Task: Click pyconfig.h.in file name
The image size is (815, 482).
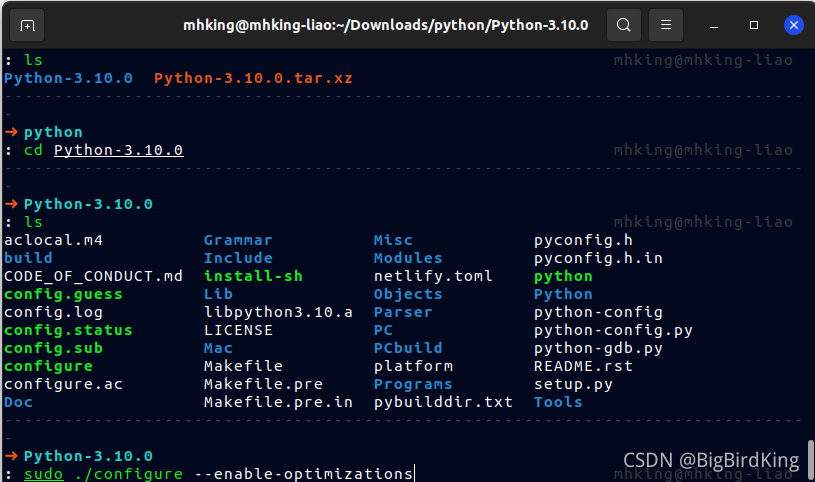Action: coord(598,258)
